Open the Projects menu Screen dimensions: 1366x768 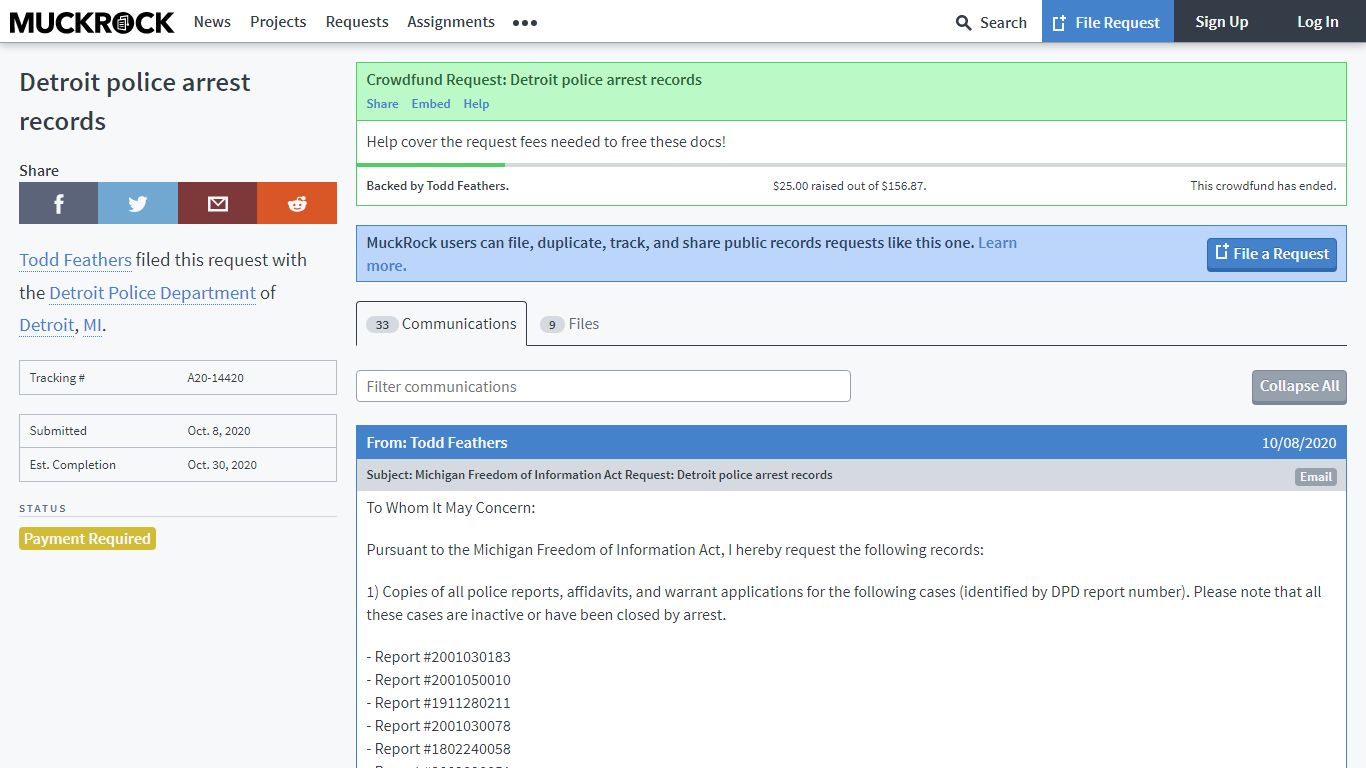point(278,21)
